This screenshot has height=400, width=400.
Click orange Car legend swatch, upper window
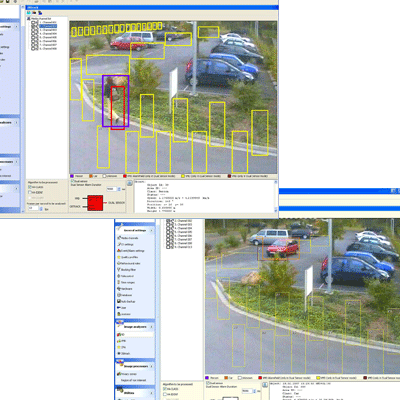90,176
